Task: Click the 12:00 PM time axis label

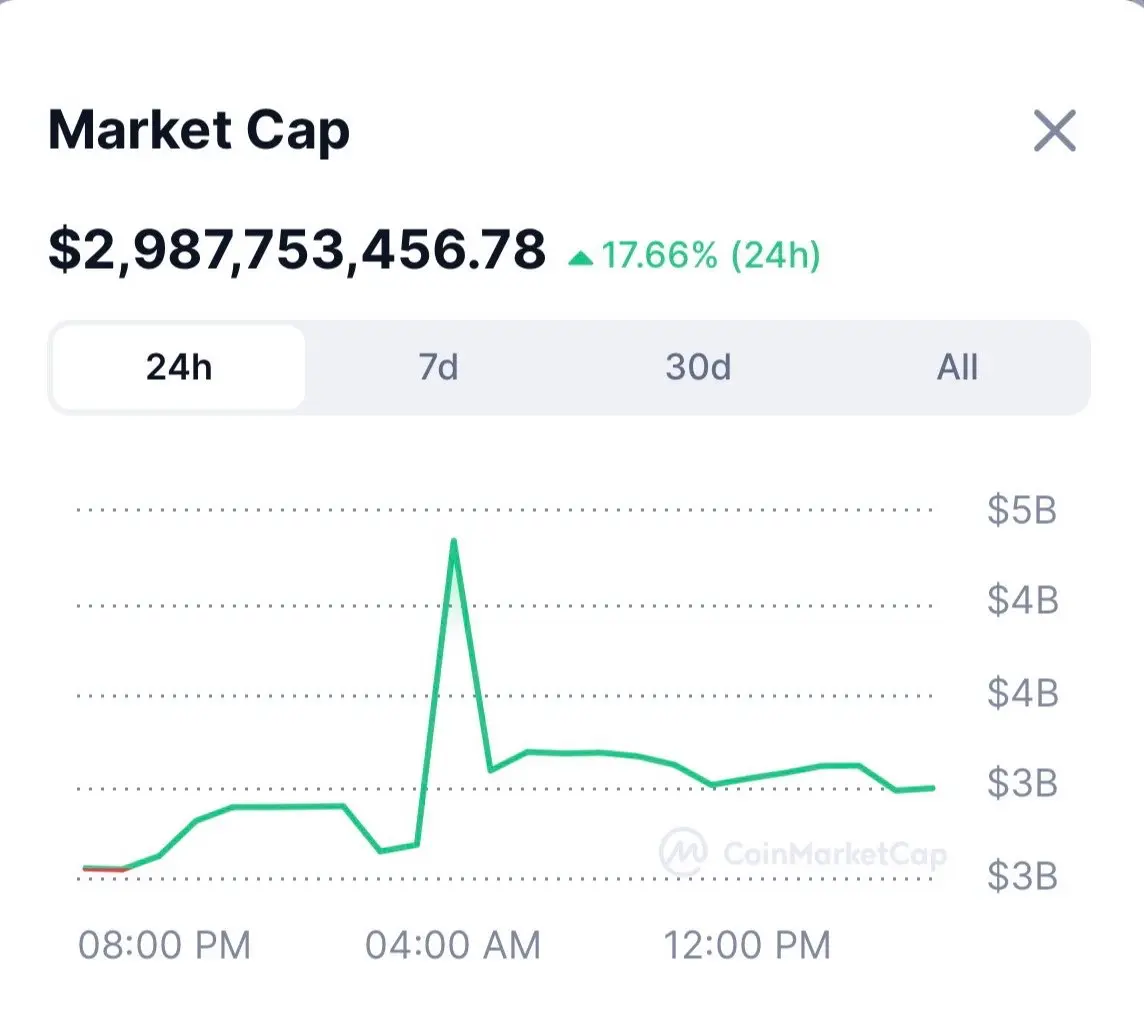Action: point(748,944)
